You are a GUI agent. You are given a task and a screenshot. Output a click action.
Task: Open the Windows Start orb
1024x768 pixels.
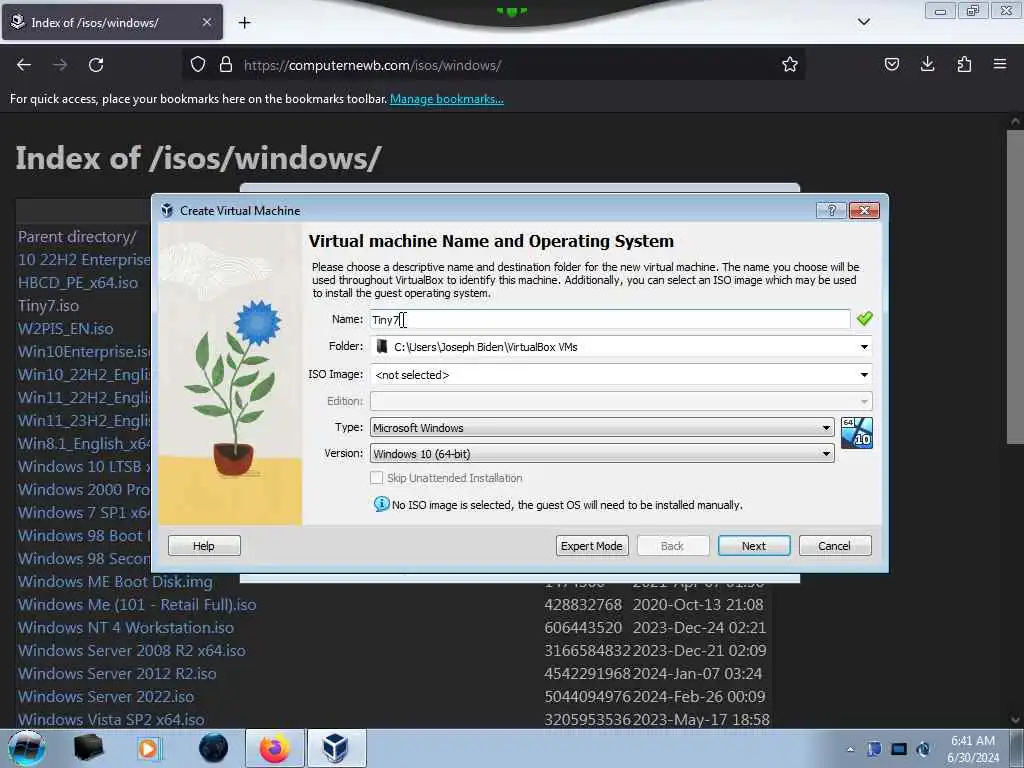point(27,748)
